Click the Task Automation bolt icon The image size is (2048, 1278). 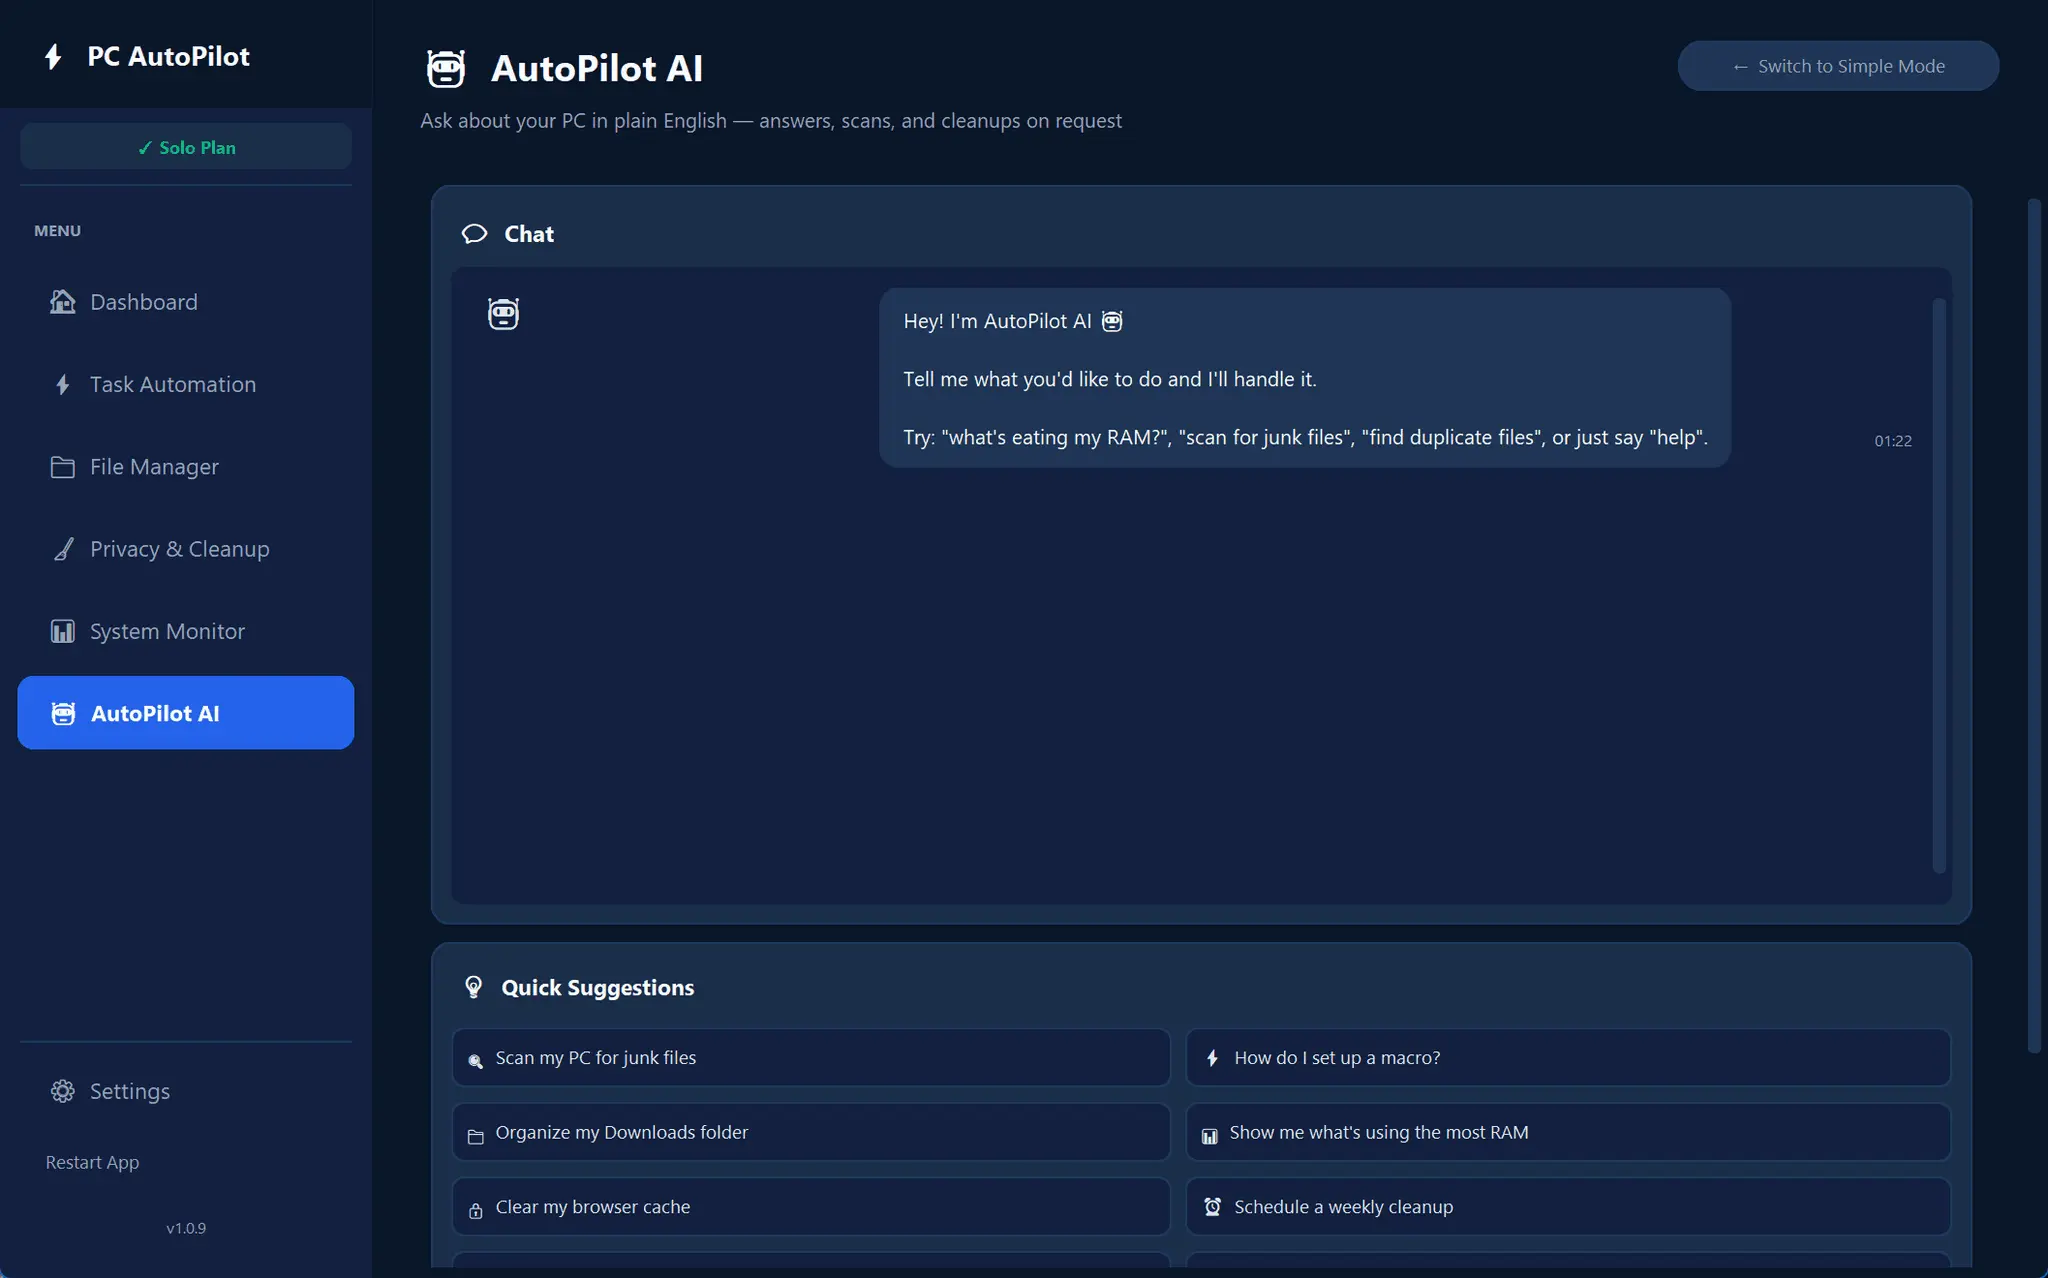63,385
